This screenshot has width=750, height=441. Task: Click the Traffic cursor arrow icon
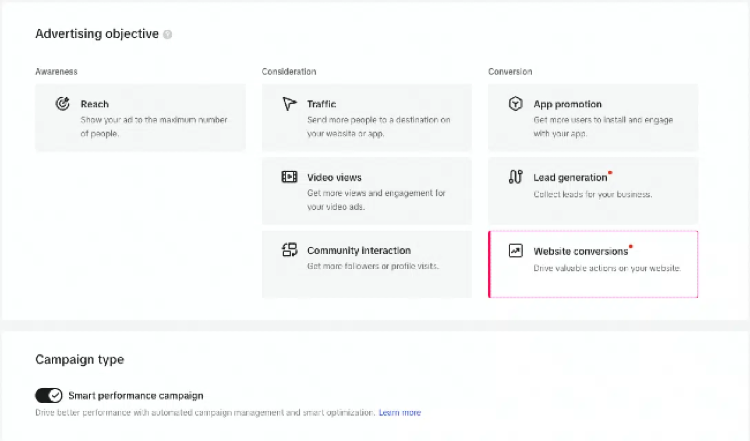289,104
